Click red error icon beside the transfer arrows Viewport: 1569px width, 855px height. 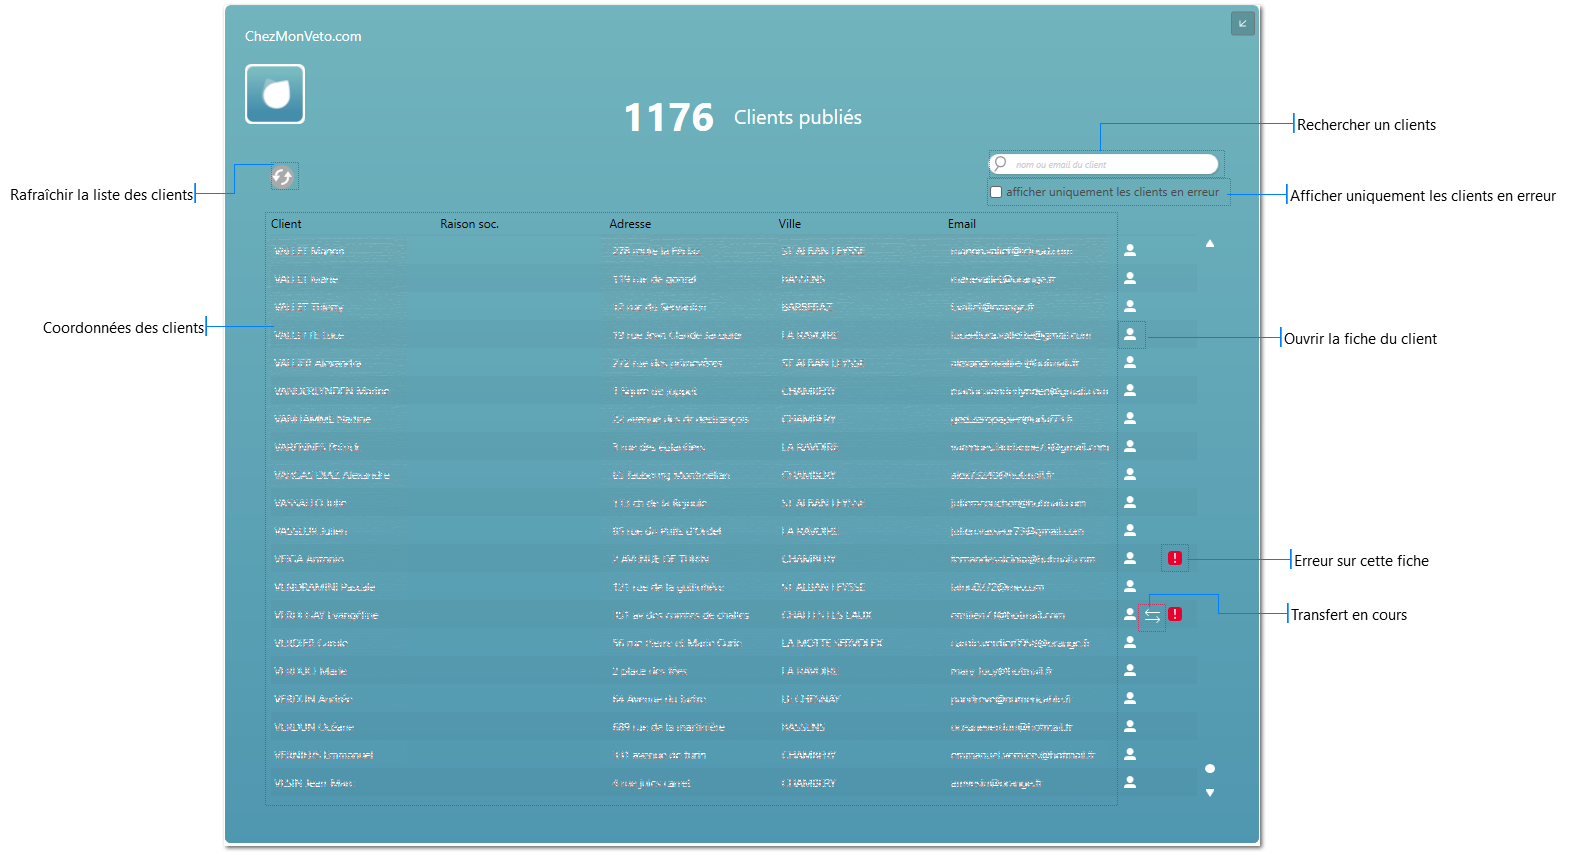point(1175,614)
